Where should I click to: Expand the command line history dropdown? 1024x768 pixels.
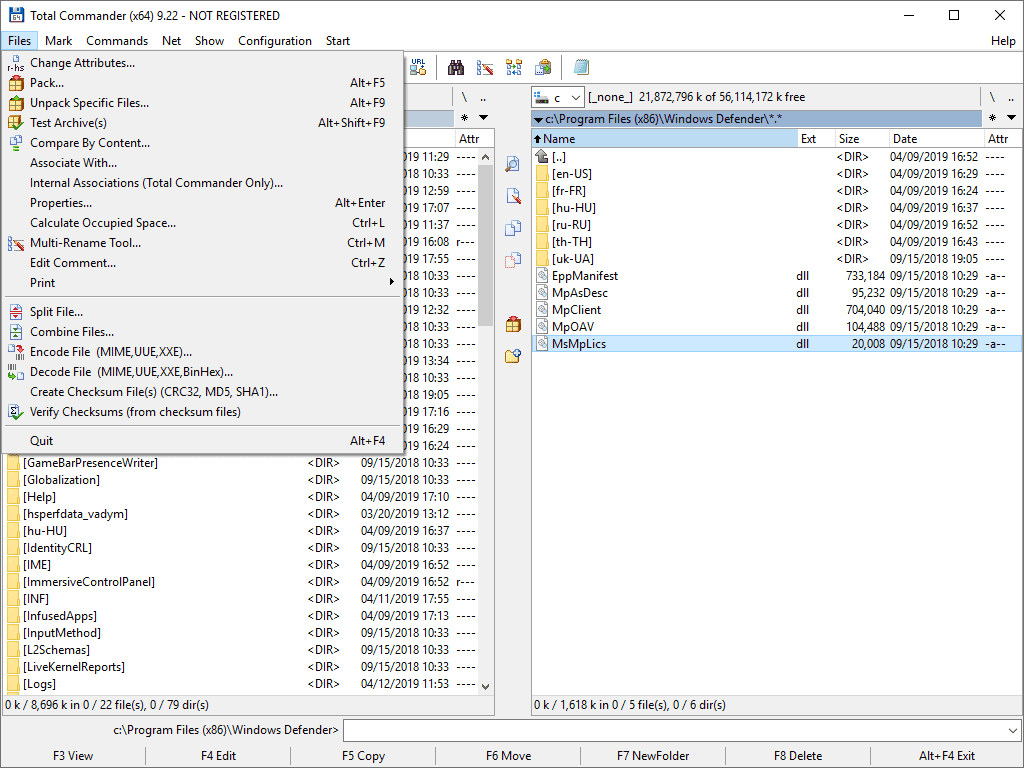pyautogui.click(x=1012, y=730)
